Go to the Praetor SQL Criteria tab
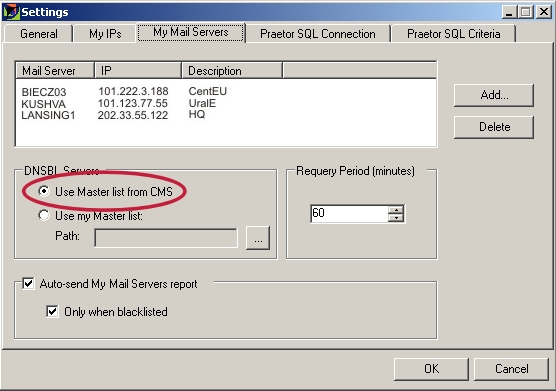Viewport: 556px width, 391px height. (x=453, y=34)
